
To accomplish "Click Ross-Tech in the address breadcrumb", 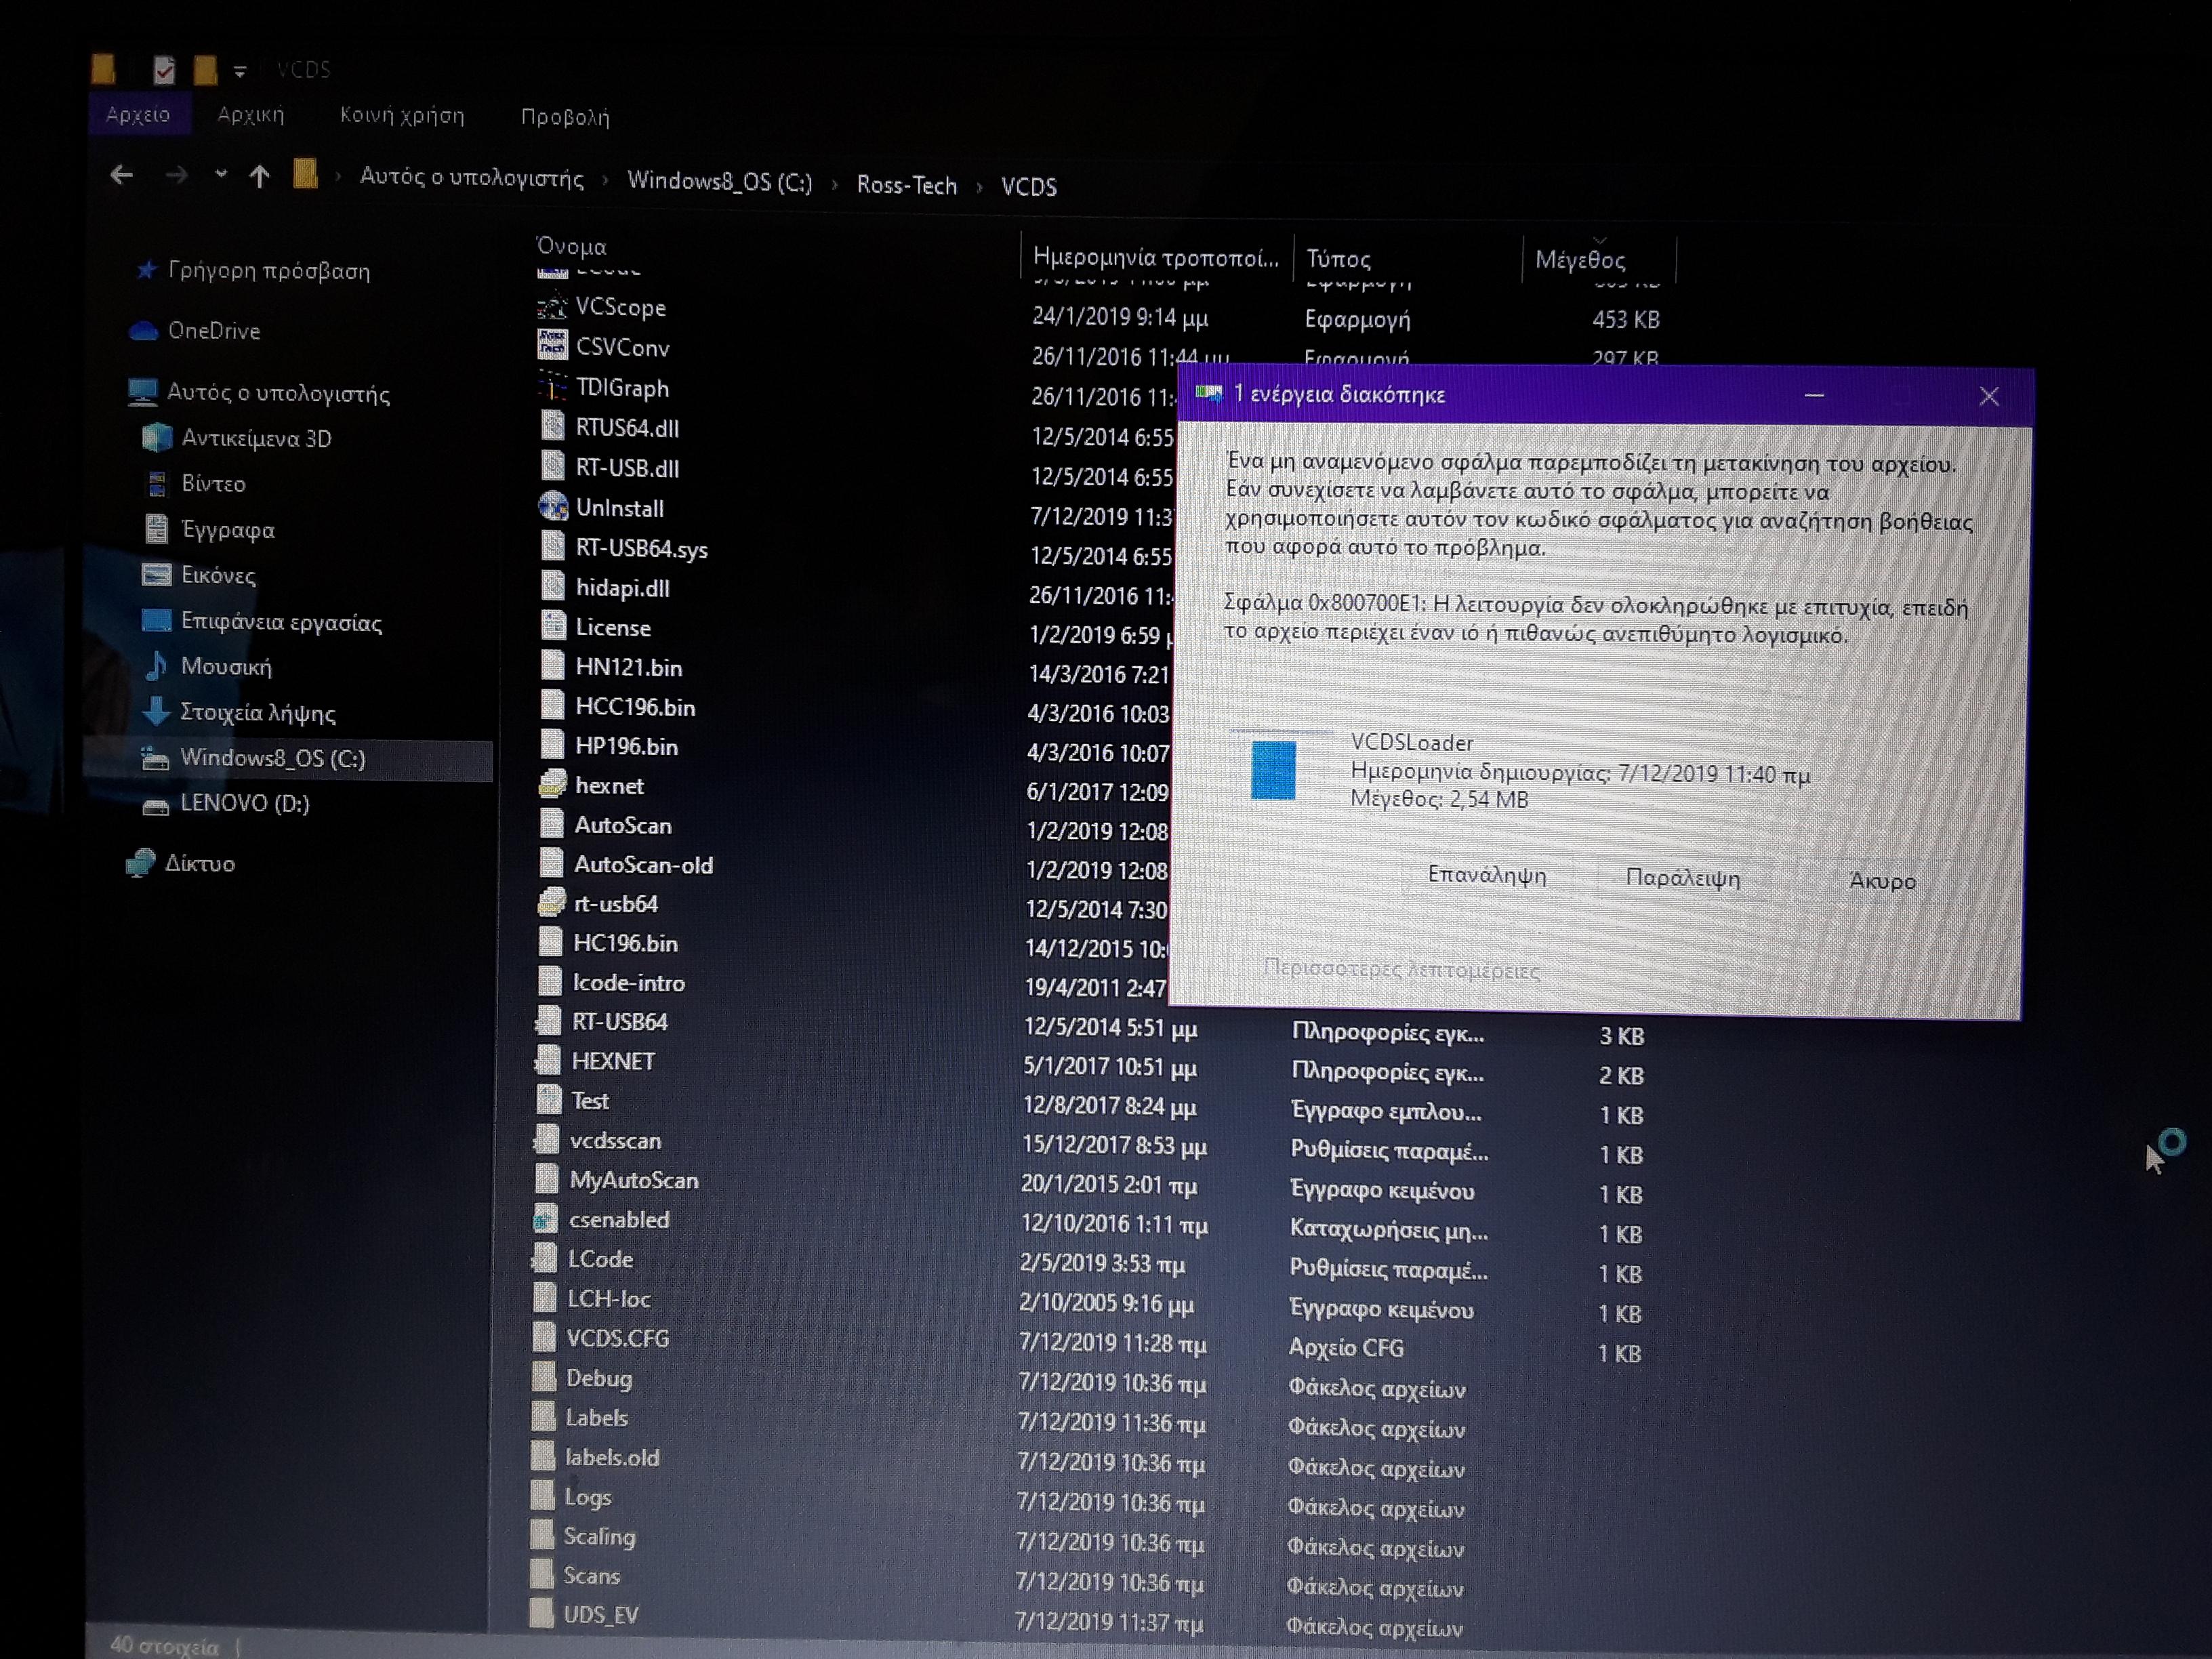I will pyautogui.click(x=906, y=185).
